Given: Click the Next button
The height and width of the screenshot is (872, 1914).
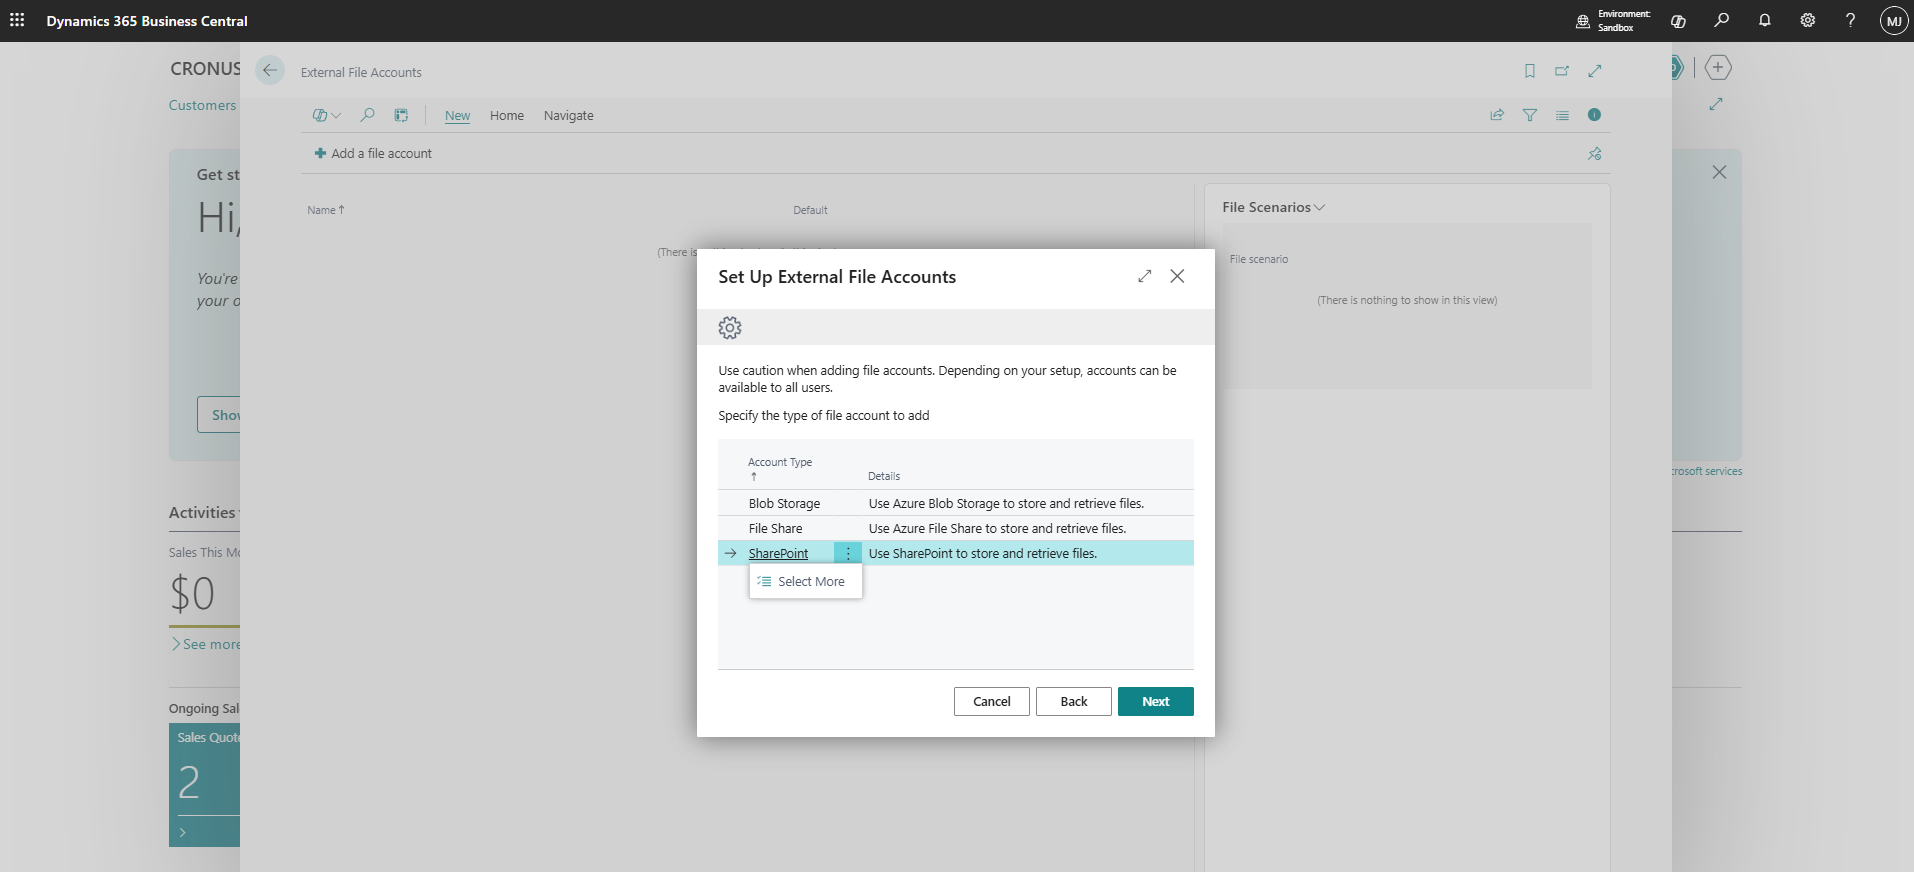Looking at the screenshot, I should pos(1155,701).
